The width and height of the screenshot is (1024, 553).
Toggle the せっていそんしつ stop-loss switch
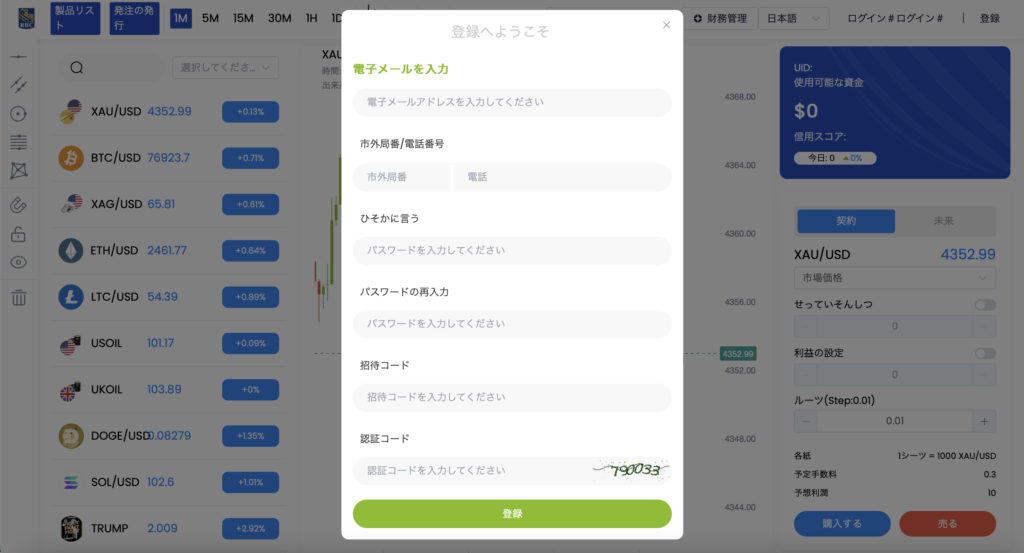click(x=985, y=305)
